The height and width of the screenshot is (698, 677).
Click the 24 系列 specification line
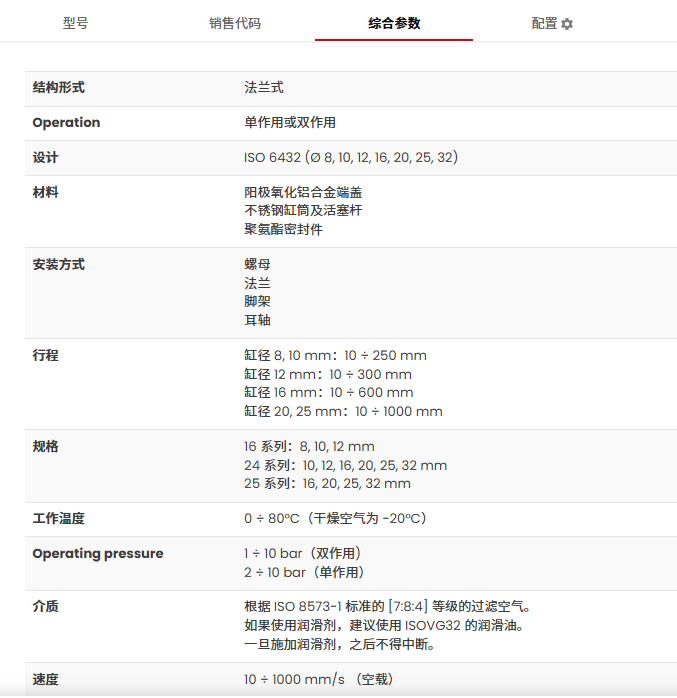pos(345,466)
